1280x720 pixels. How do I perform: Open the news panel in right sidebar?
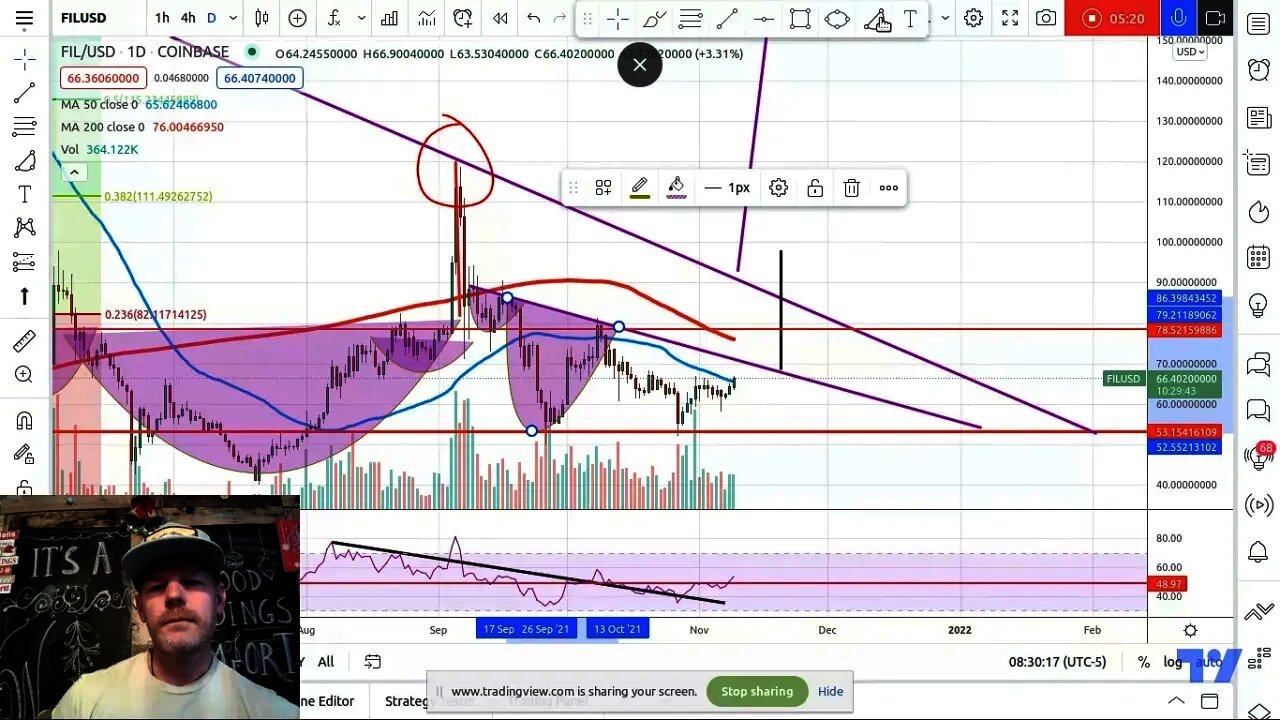tap(1259, 118)
